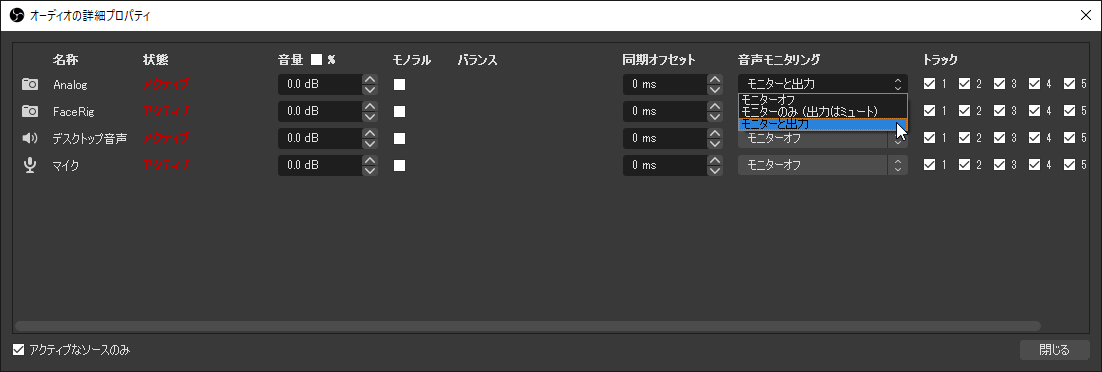Click the horizontal scrollbar at bottom
This screenshot has width=1102, height=372.
(x=527, y=326)
